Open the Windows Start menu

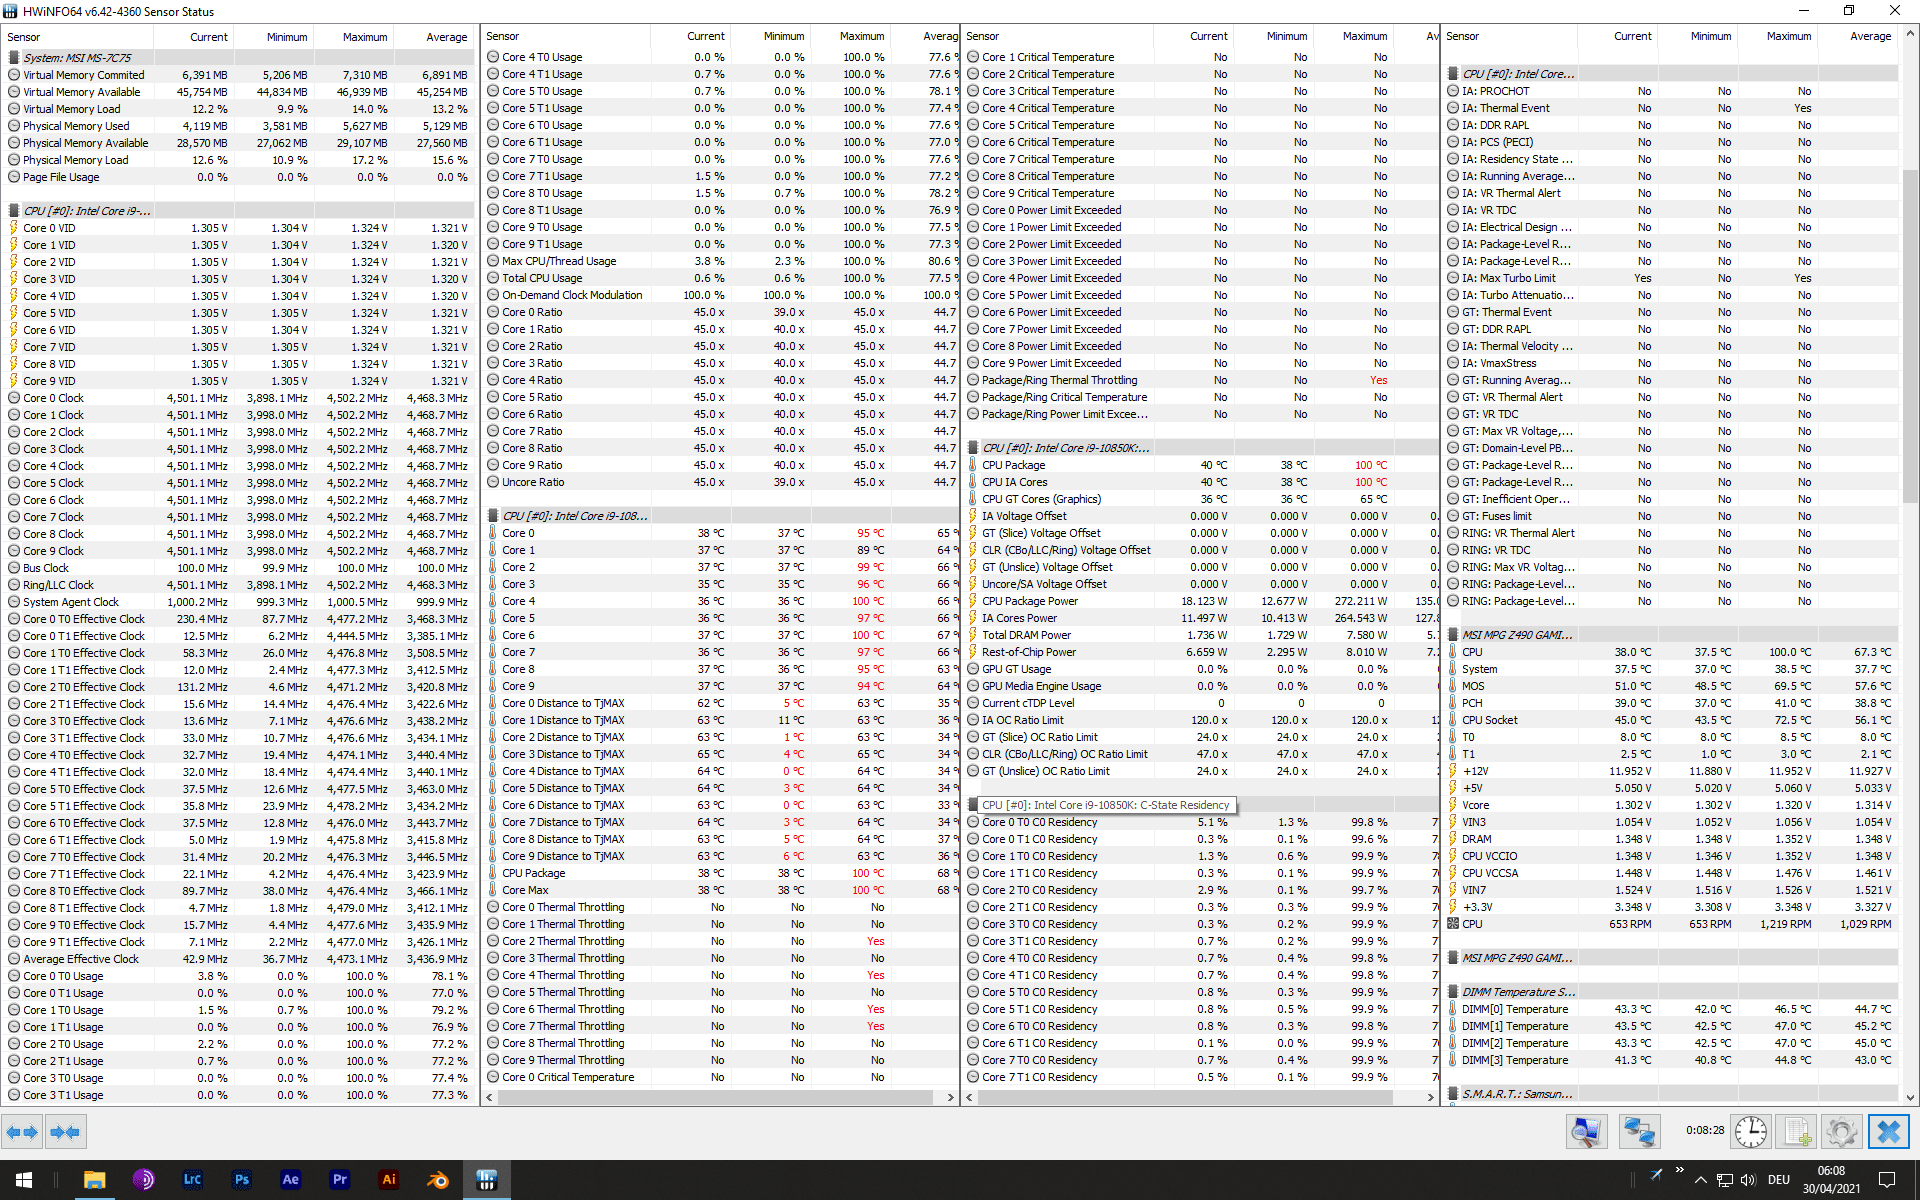tap(24, 1180)
